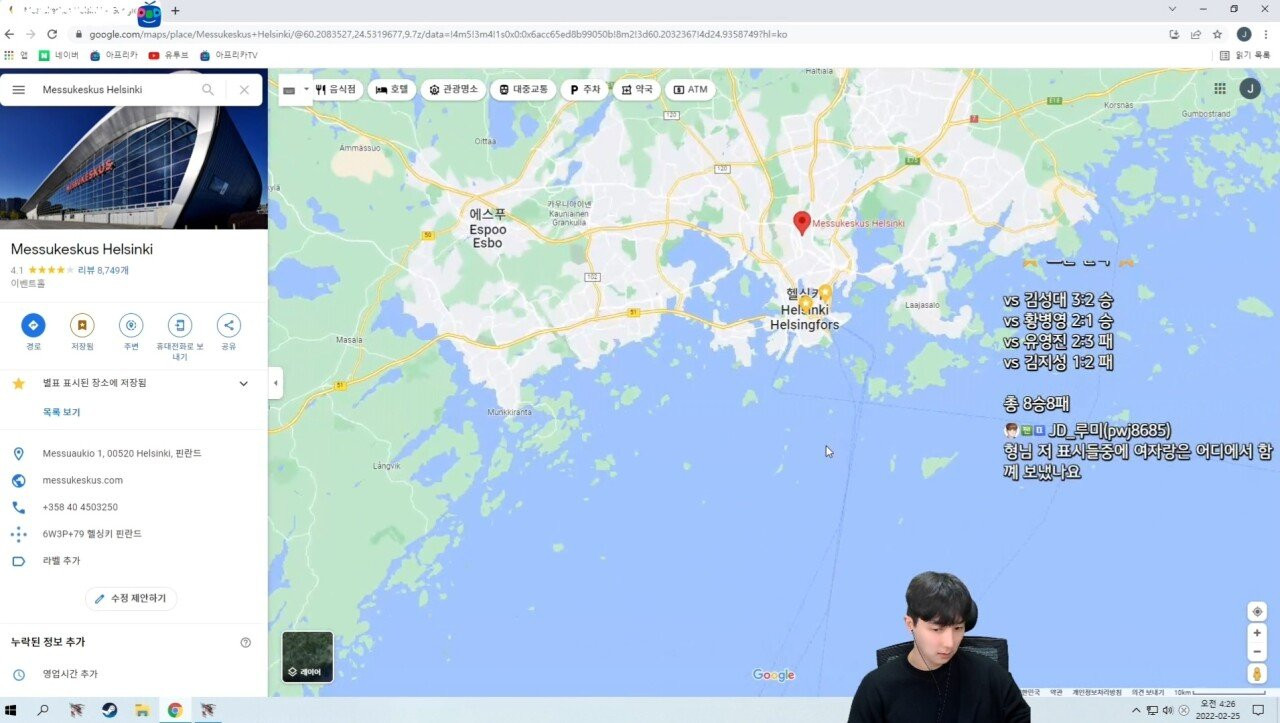Viewport: 1280px width, 723px height.
Task: Collapse the side panel arrow
Action: [275, 383]
